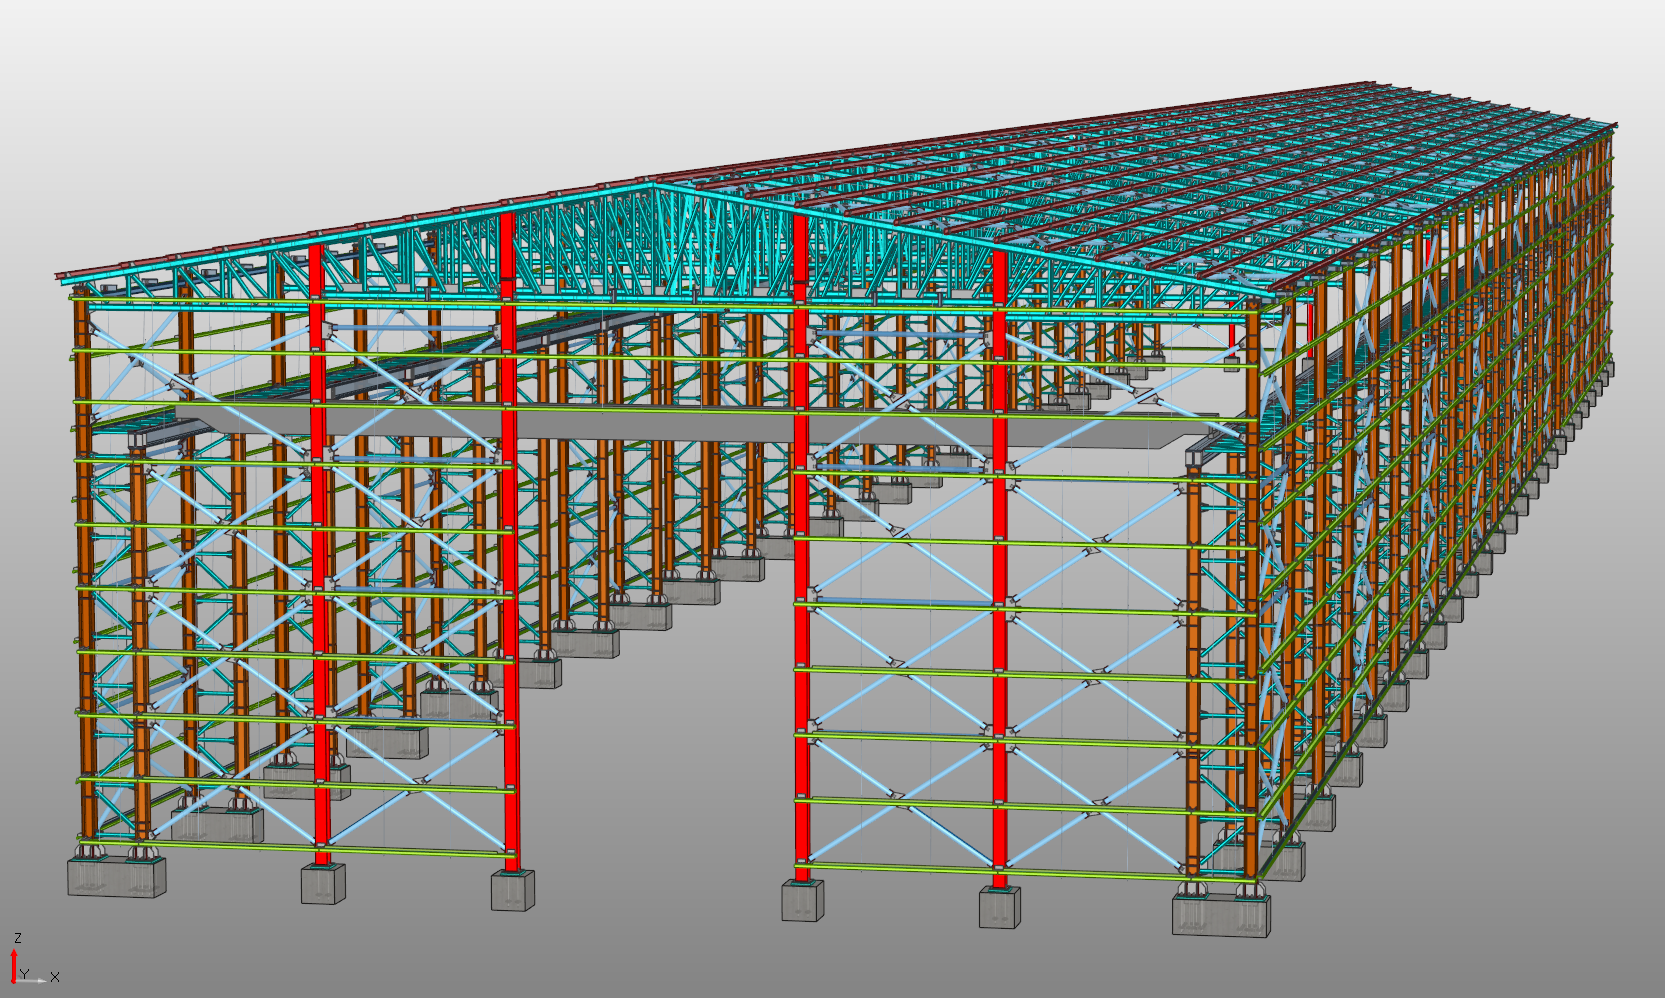1665x998 pixels.
Task: Pick the footing under the rightmost red column
Action: 1000,907
